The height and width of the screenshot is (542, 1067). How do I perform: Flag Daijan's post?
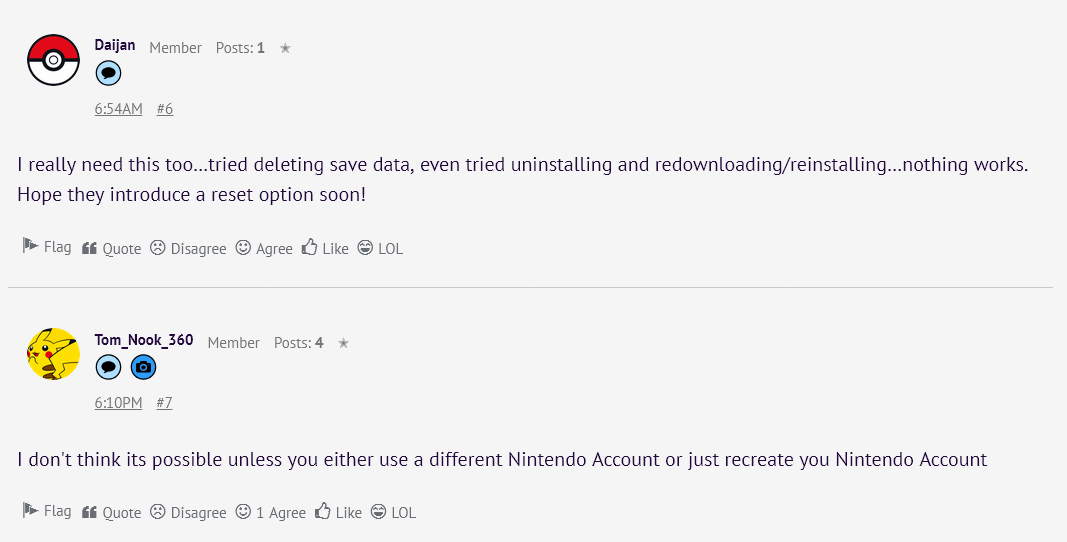(47, 247)
